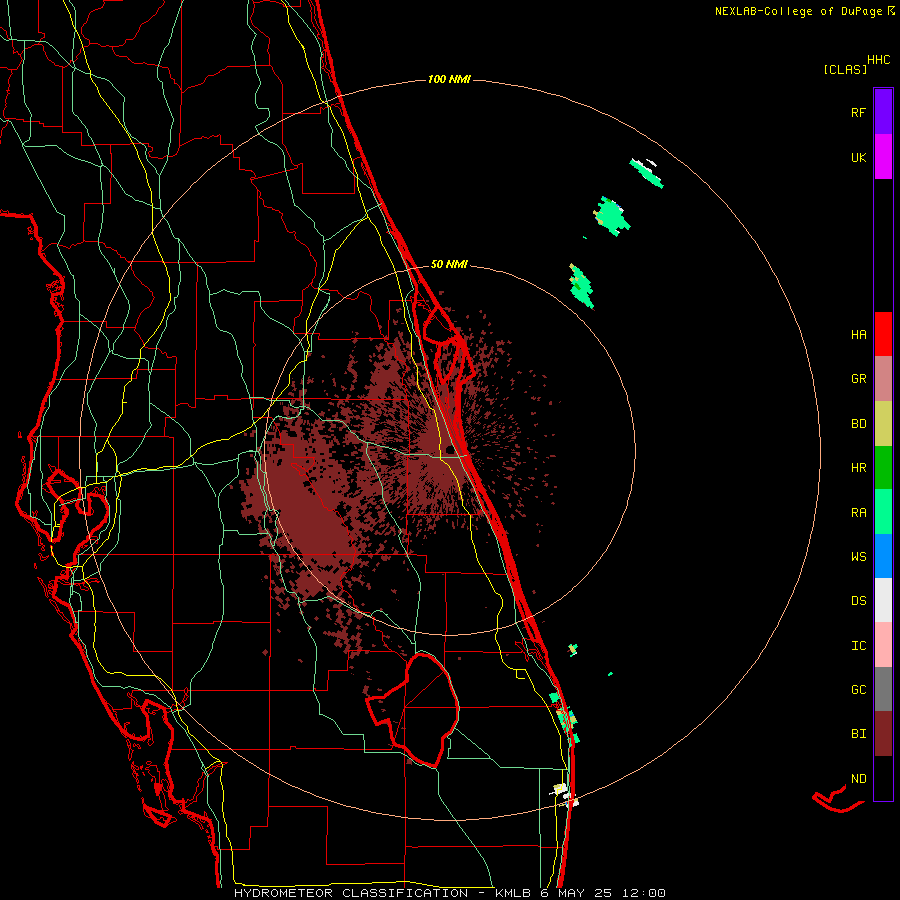Click the ND black legend swatch
This screenshot has width=900, height=900.
pyautogui.click(x=883, y=778)
